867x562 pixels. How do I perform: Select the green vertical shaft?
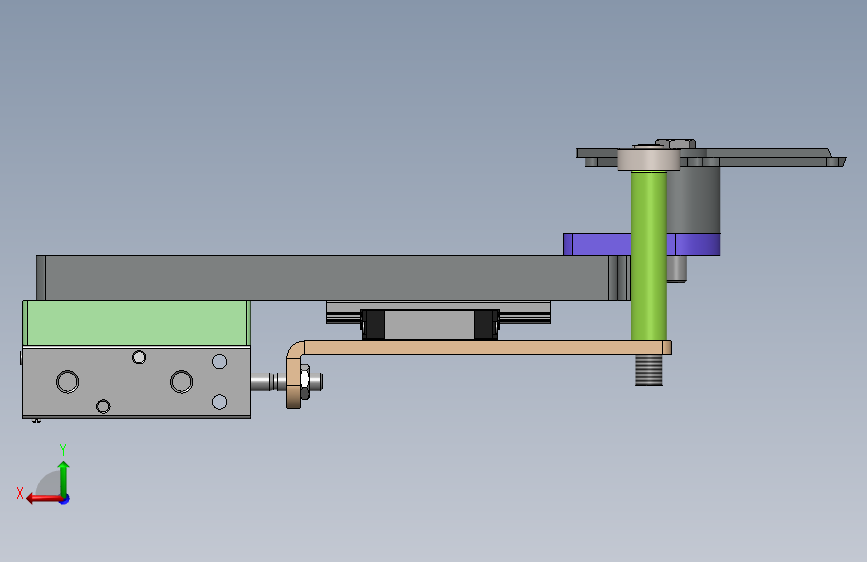[649, 255]
